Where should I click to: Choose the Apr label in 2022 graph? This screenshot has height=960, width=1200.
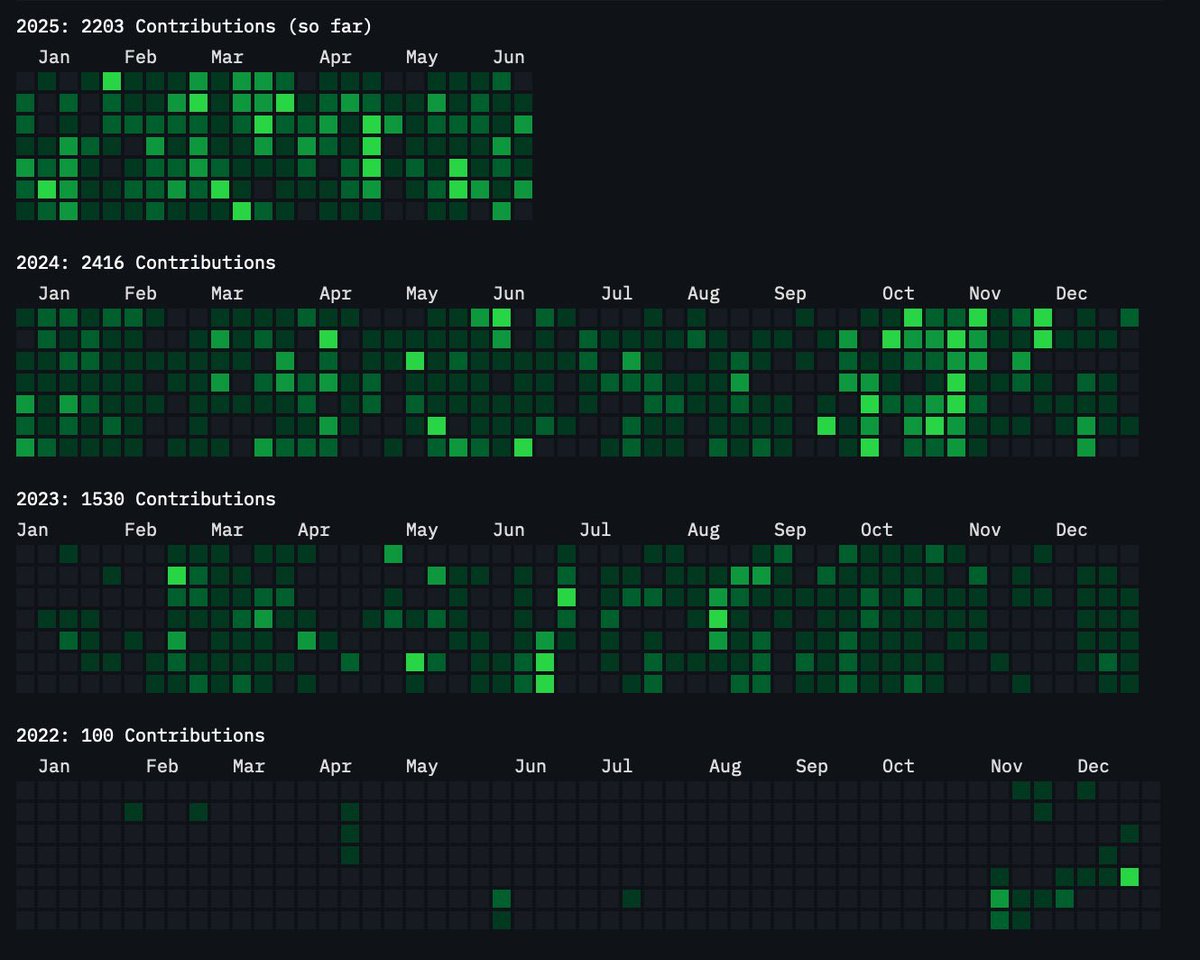(335, 766)
